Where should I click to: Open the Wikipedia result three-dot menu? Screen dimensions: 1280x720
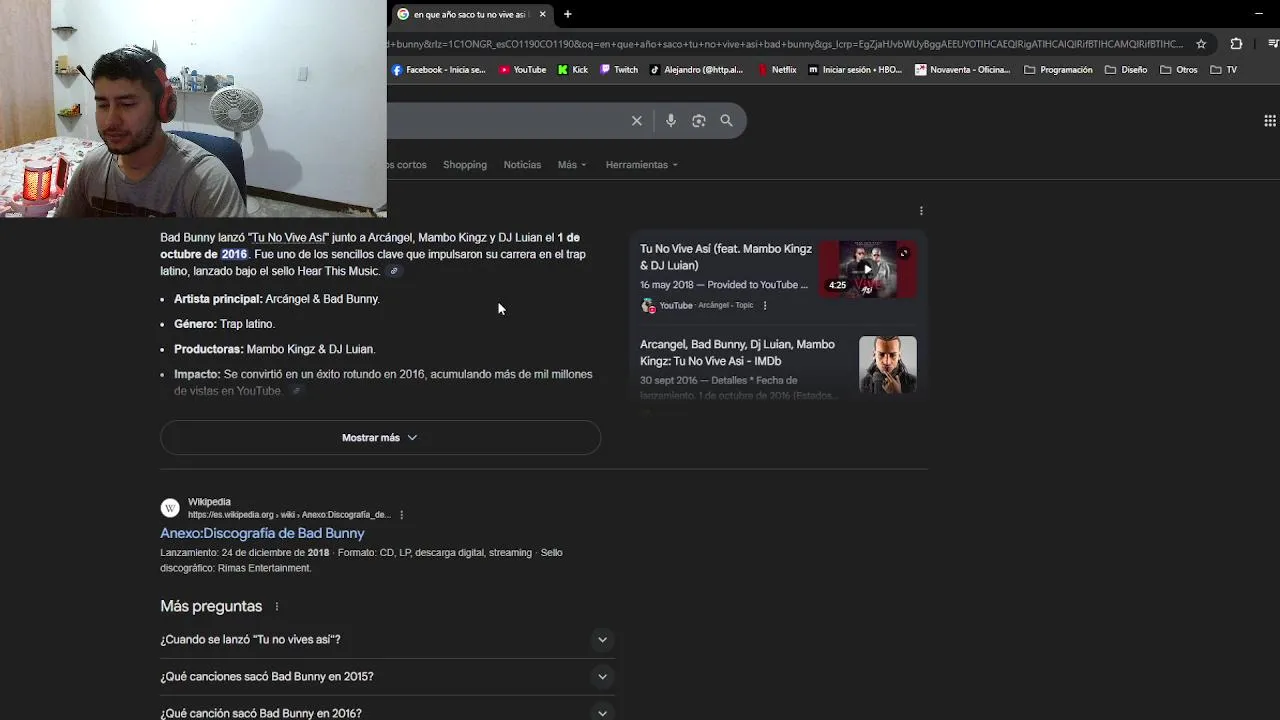coord(401,515)
